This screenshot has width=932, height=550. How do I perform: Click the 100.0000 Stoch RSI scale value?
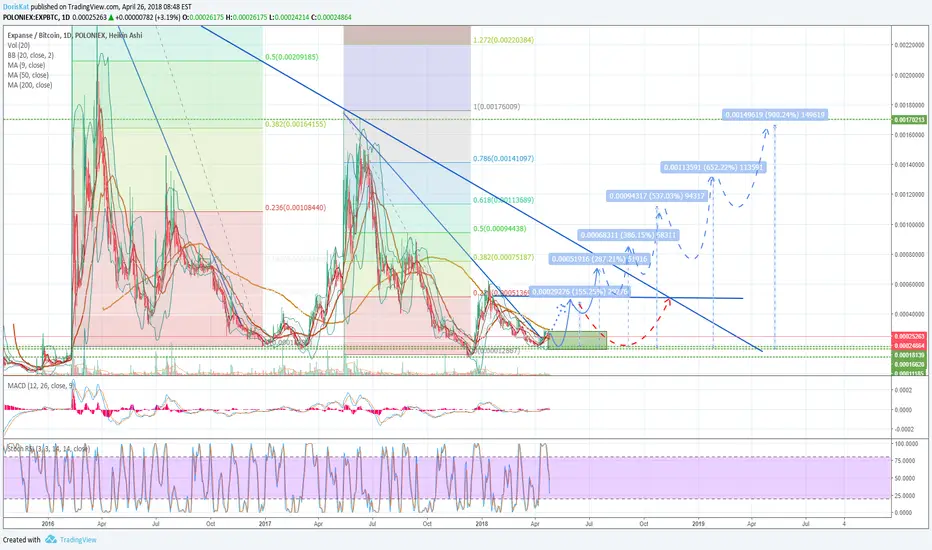coord(906,444)
